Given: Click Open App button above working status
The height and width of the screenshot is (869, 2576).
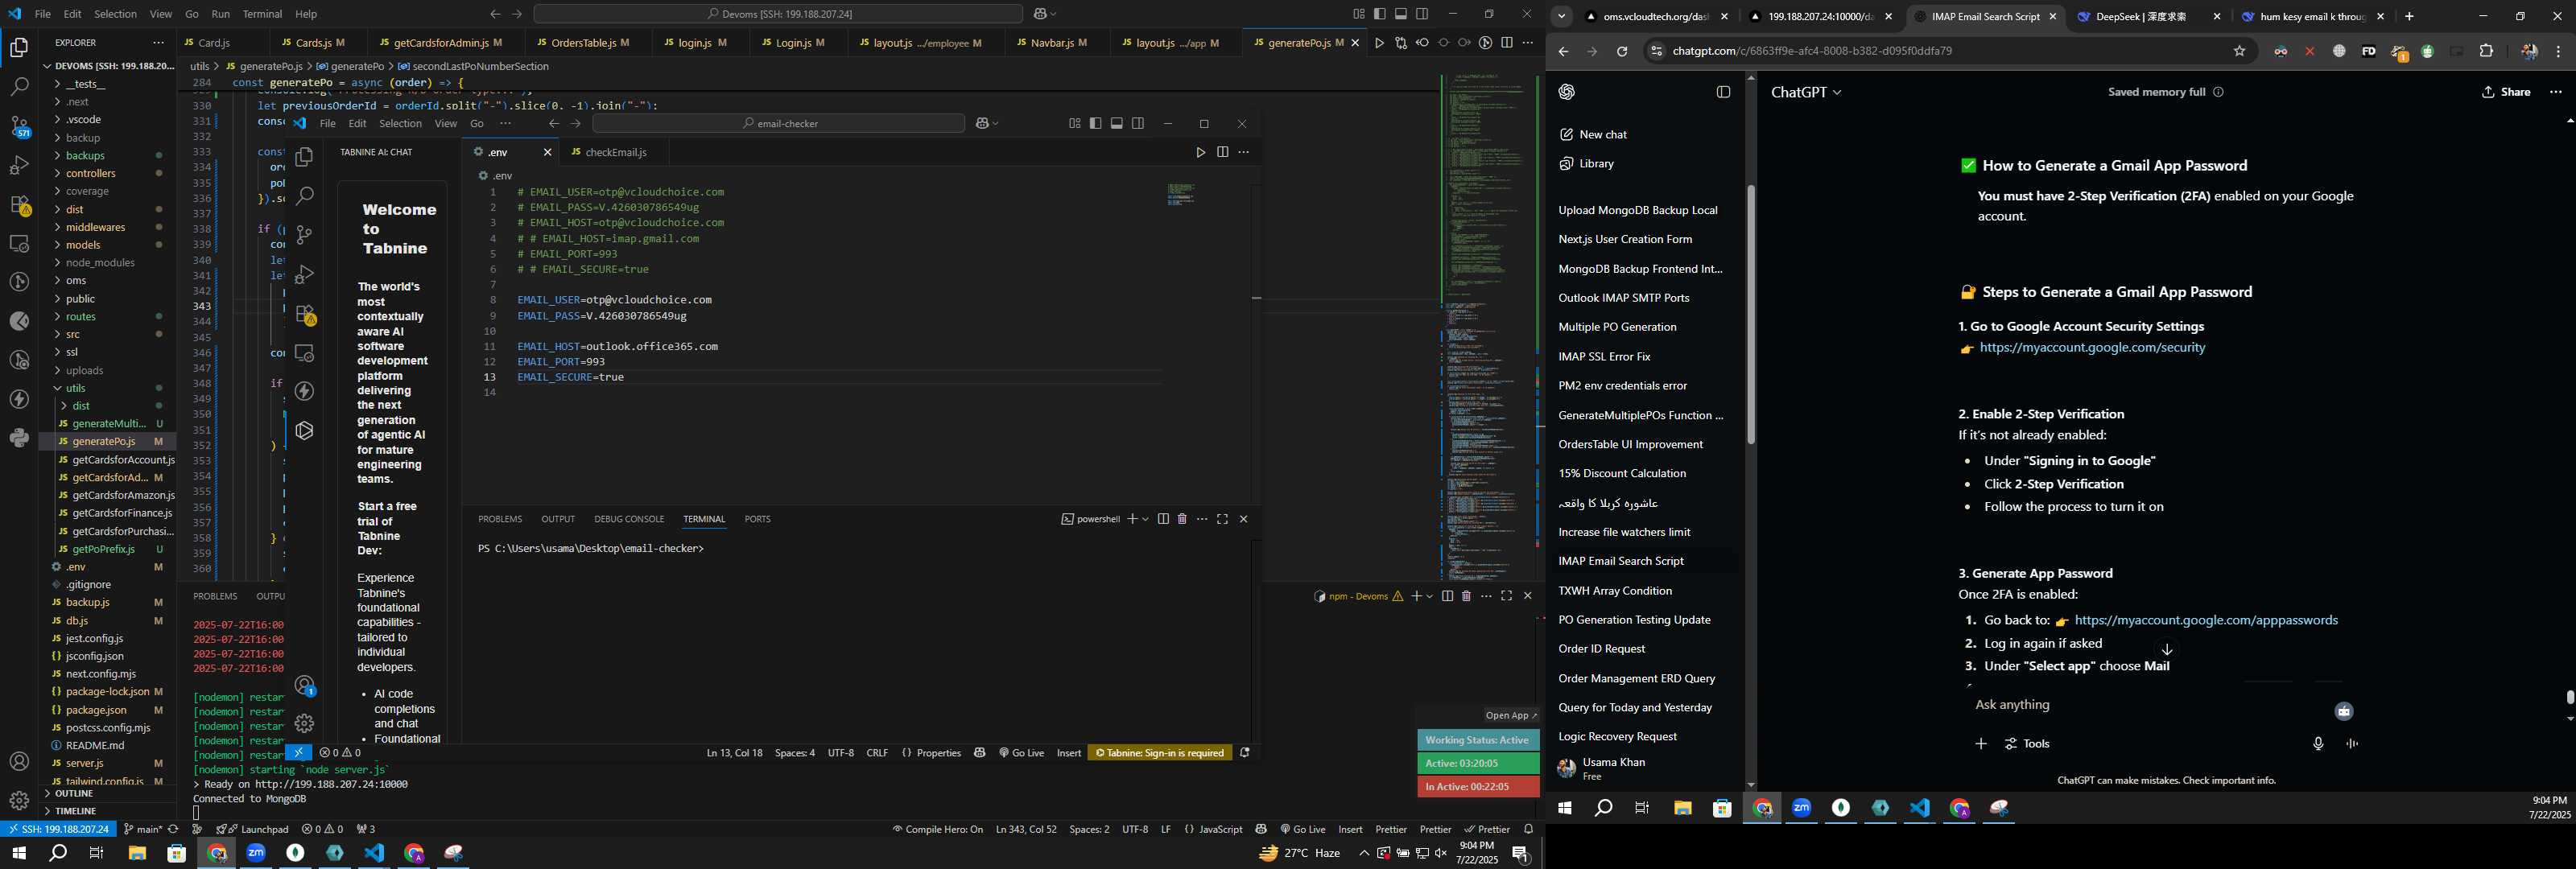Looking at the screenshot, I should click(x=1511, y=715).
